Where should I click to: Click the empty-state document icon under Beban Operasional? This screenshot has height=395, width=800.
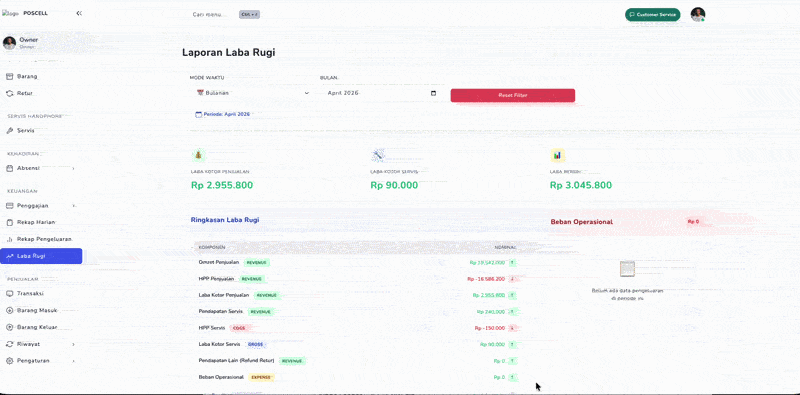click(627, 269)
